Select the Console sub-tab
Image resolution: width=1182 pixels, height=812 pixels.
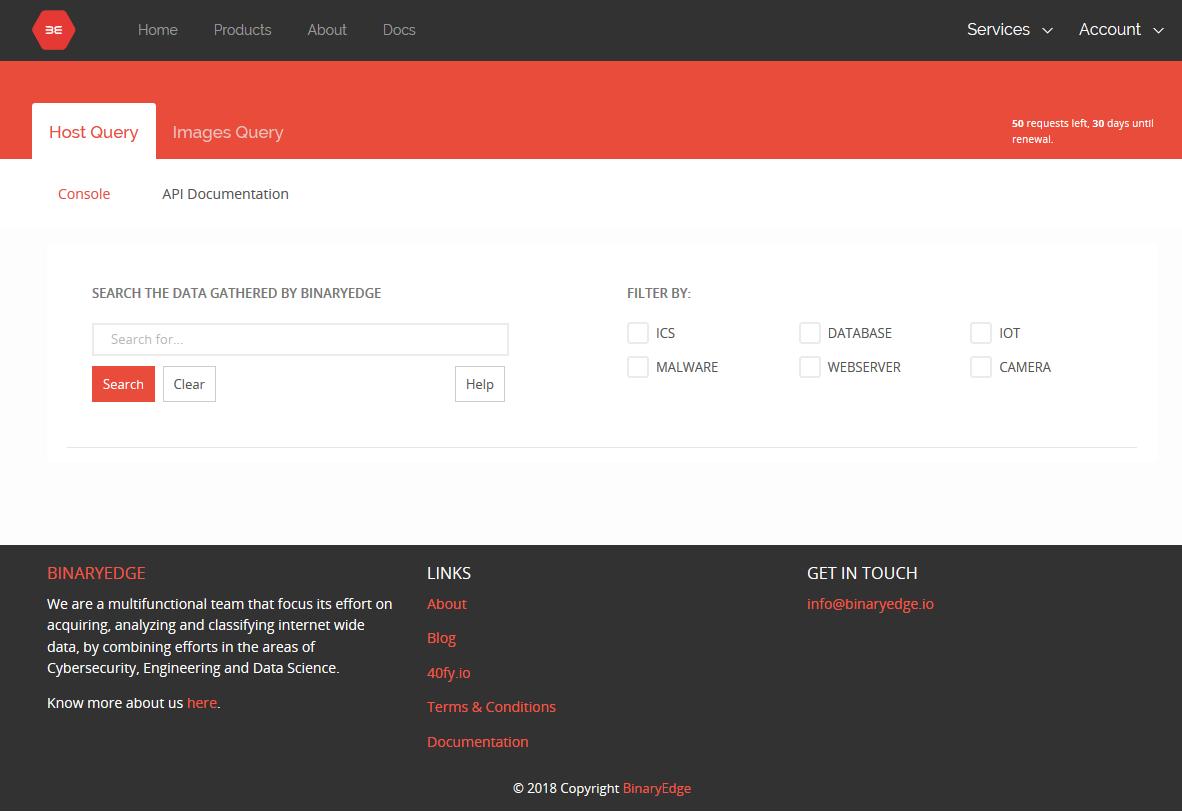click(84, 194)
